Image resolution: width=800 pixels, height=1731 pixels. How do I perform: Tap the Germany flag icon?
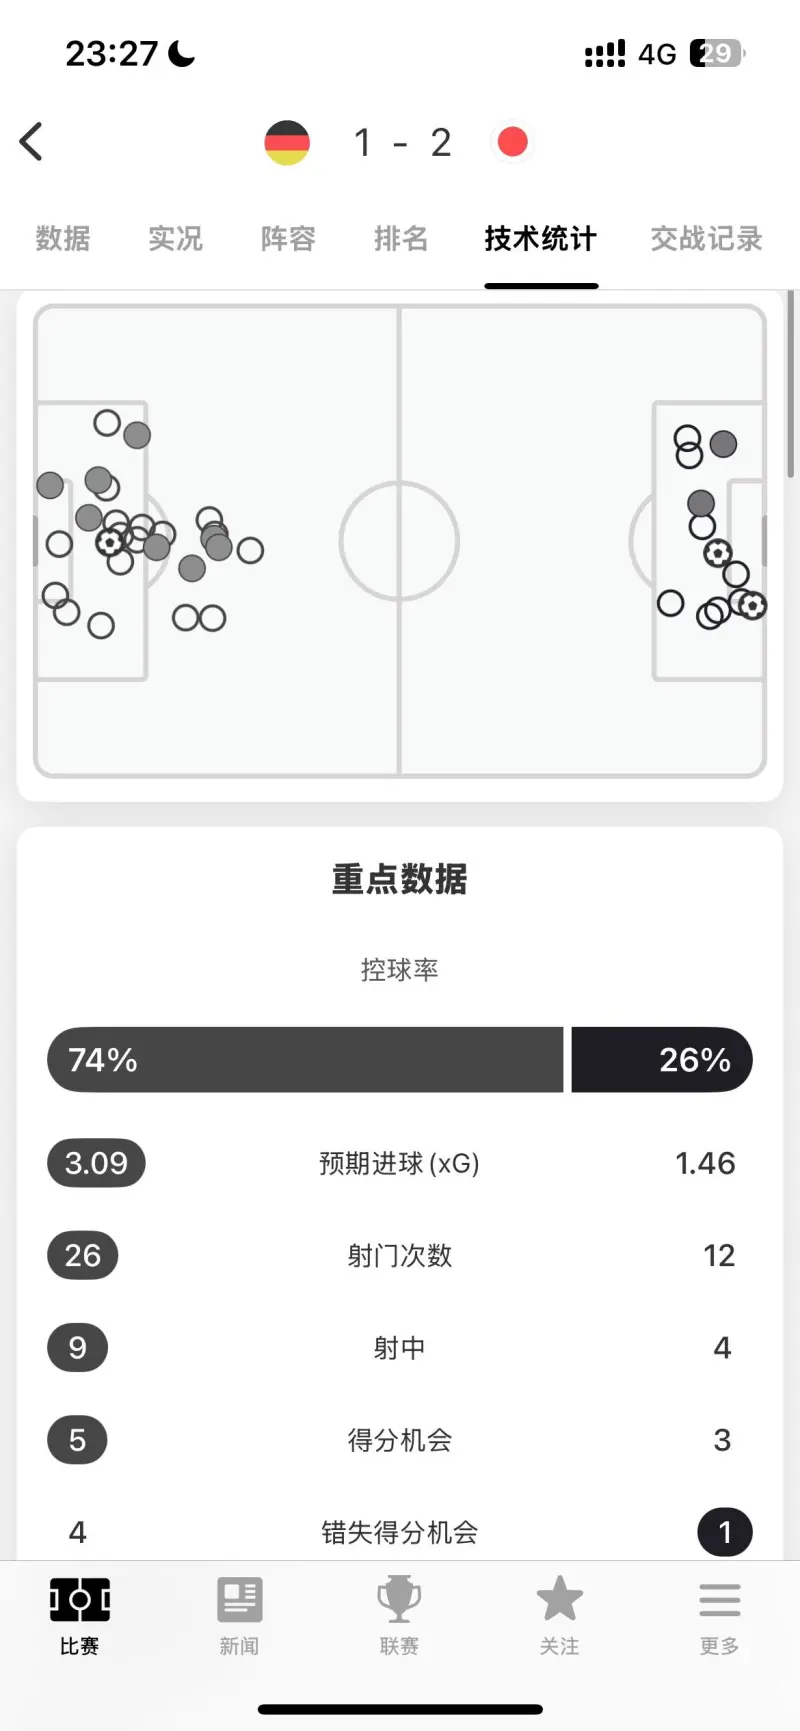287,143
